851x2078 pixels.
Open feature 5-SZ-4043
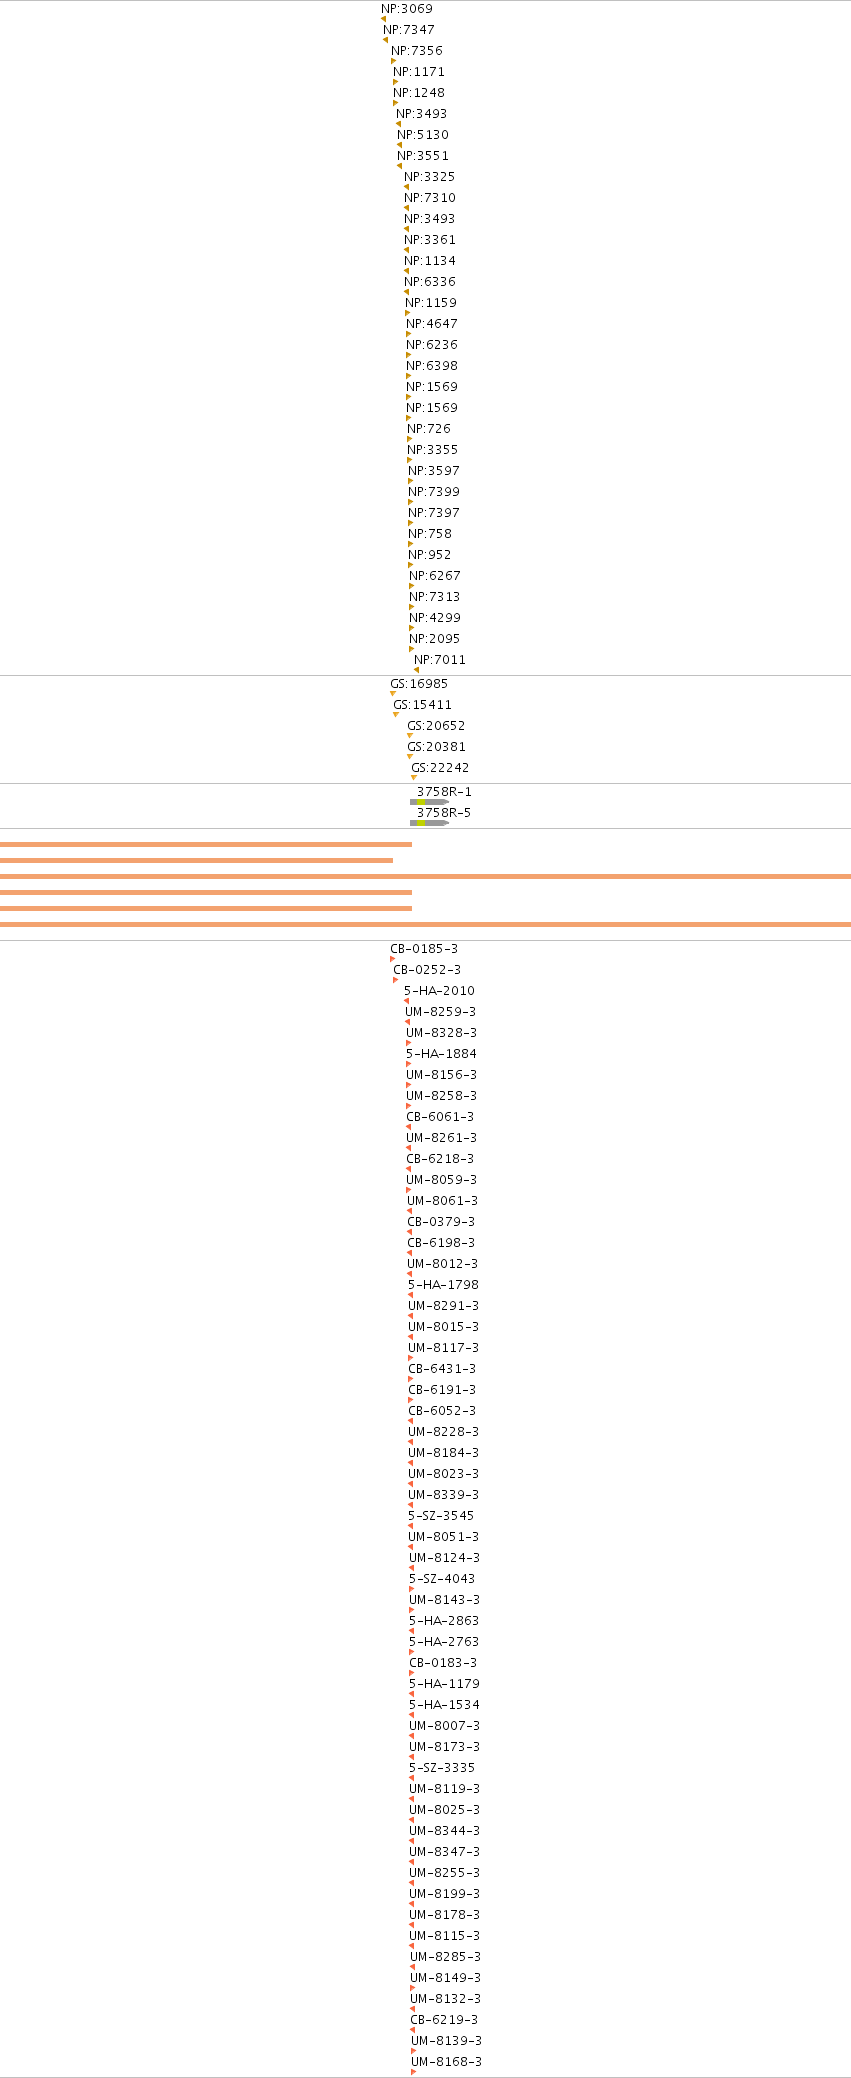pyautogui.click(x=442, y=1579)
